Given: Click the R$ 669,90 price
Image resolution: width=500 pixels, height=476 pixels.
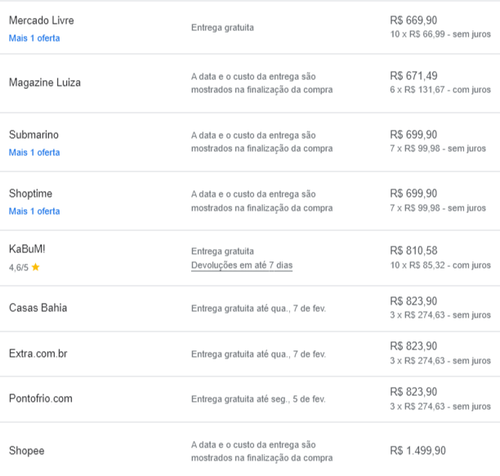Looking at the screenshot, I should tap(414, 20).
